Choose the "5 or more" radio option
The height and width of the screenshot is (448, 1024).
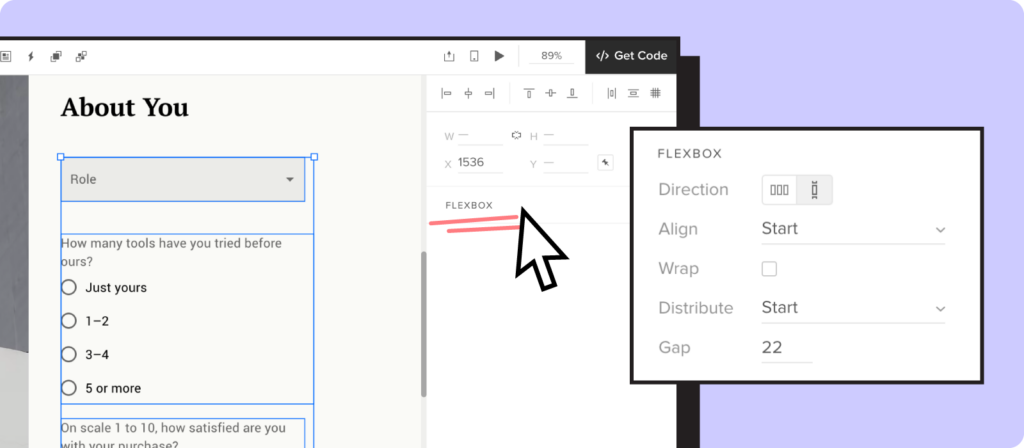(x=69, y=388)
